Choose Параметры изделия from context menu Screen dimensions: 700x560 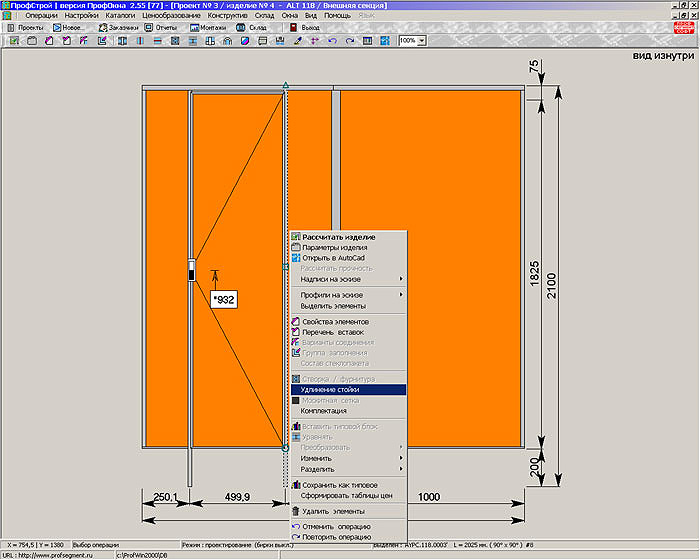334,247
